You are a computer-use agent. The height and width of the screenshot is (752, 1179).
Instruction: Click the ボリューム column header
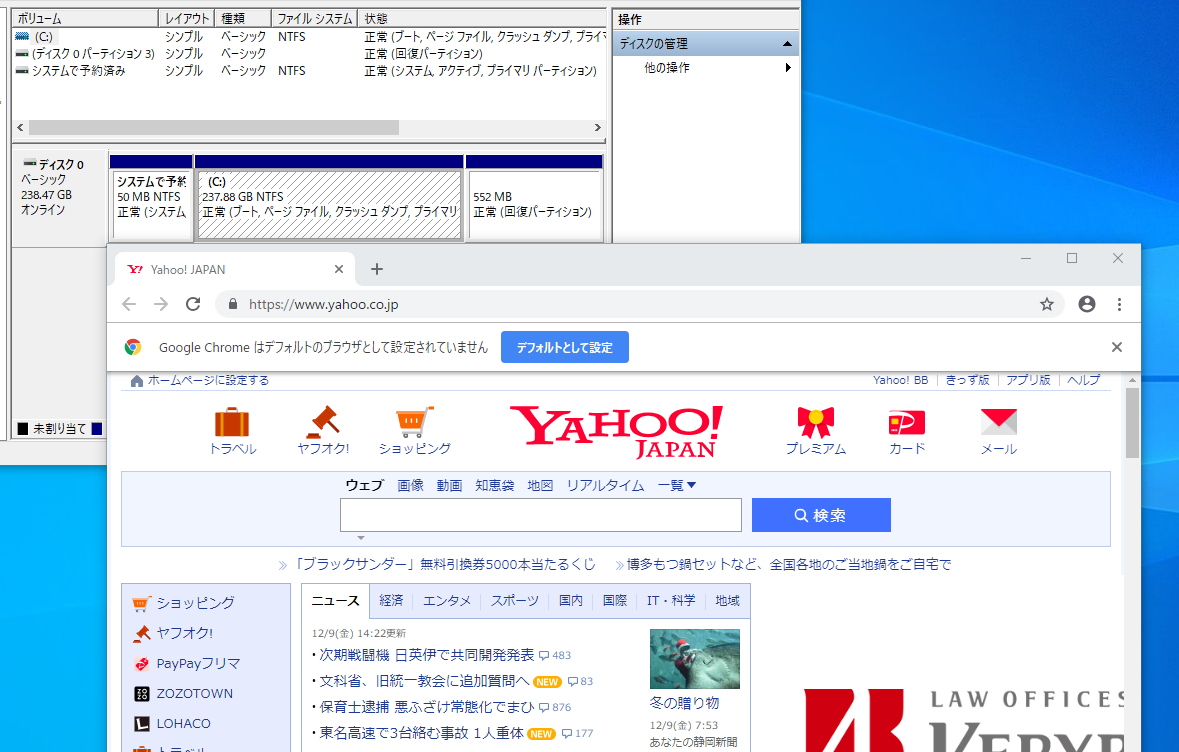85,18
